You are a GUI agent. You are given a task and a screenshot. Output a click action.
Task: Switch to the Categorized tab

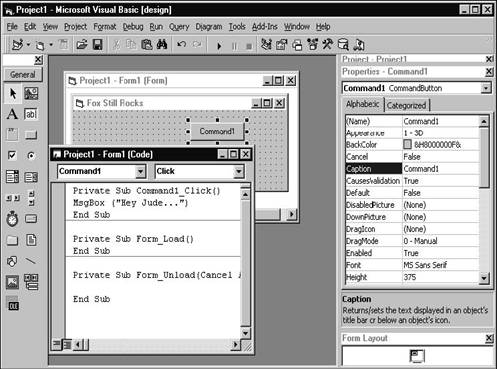(407, 105)
